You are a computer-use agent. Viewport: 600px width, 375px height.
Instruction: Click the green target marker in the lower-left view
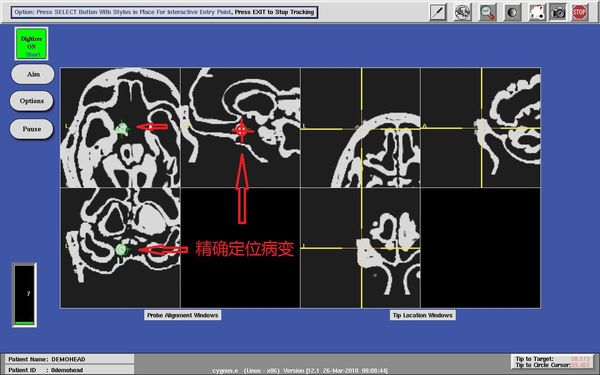tap(122, 249)
